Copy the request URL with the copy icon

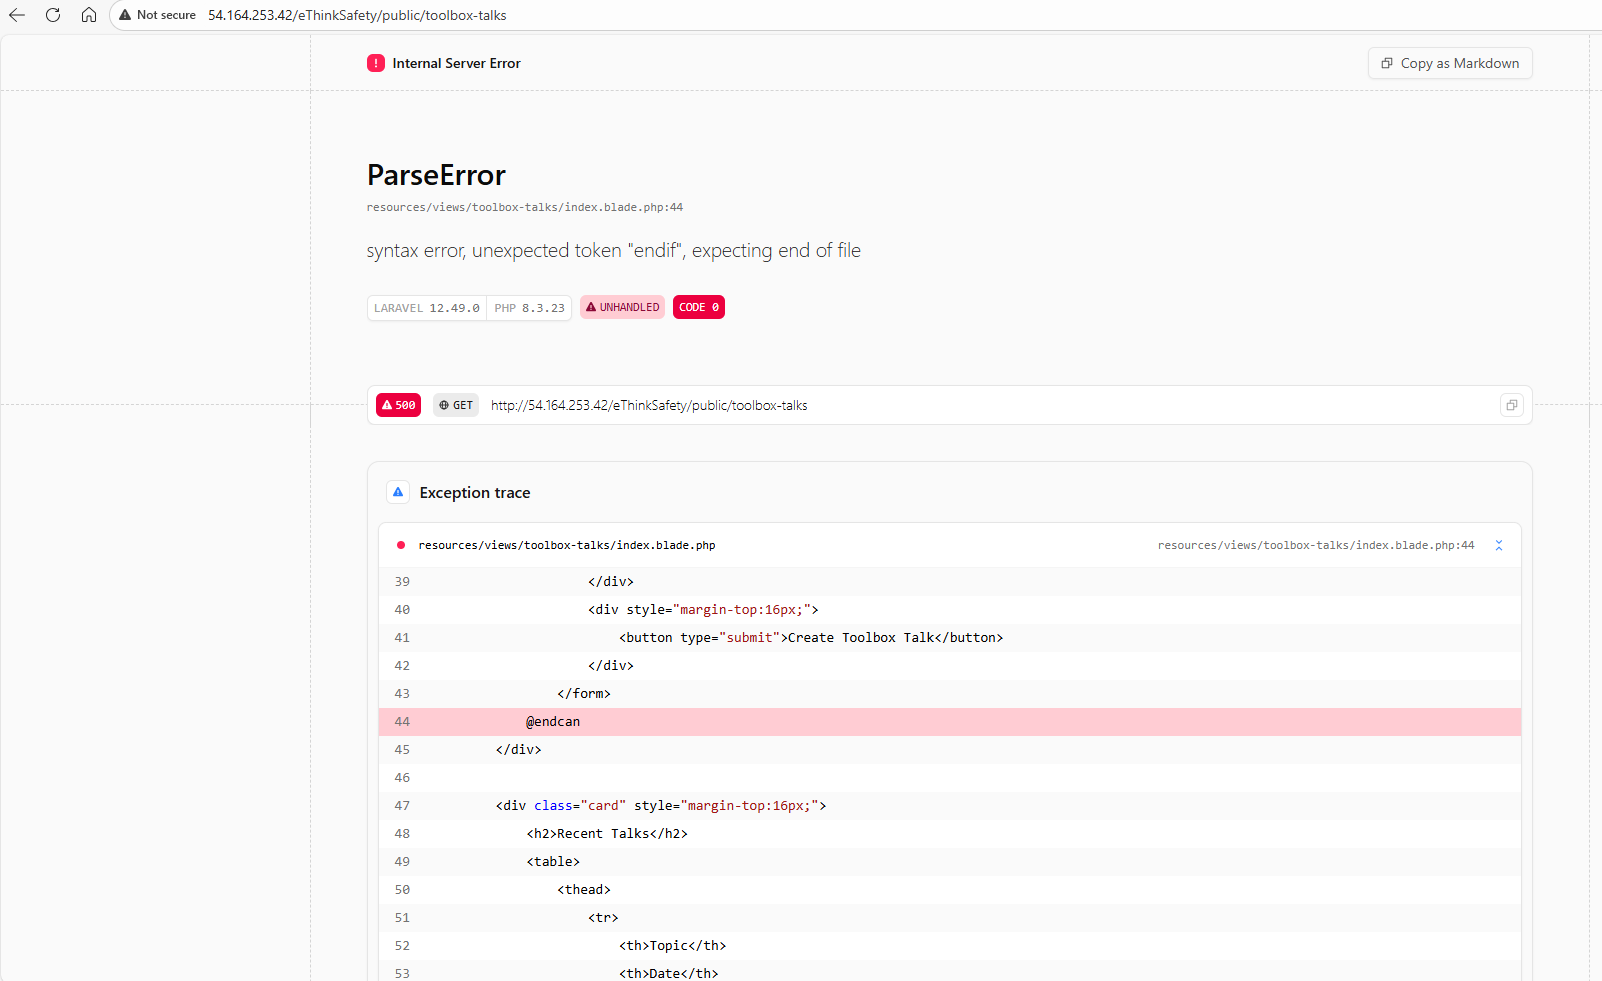(1511, 405)
